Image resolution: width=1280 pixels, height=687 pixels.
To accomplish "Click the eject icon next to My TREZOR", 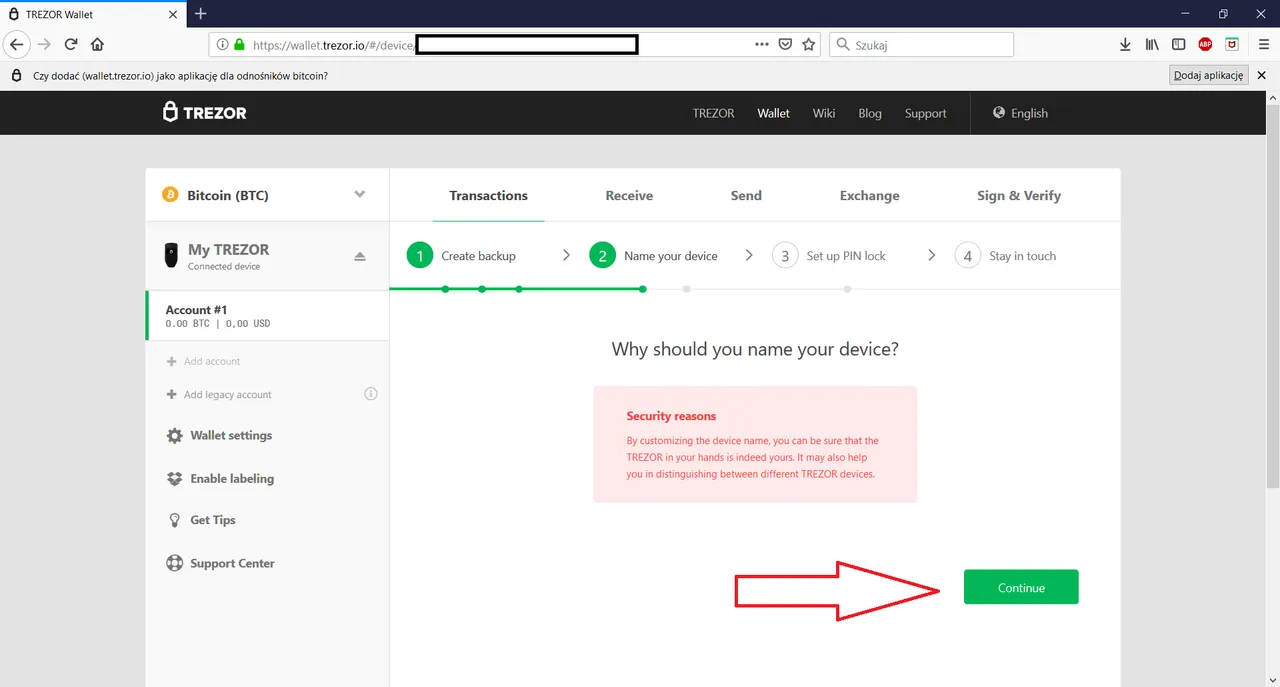I will 360,257.
